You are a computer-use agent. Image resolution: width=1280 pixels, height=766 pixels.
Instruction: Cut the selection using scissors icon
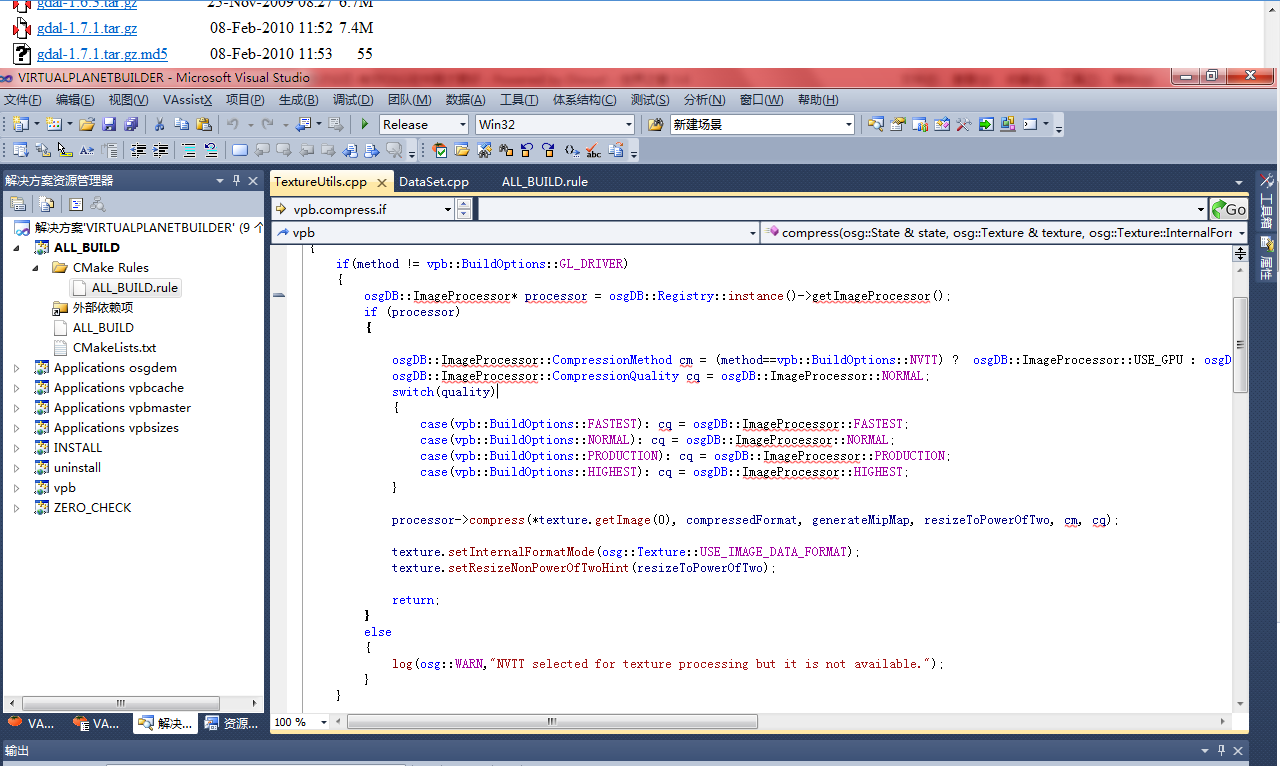click(x=159, y=124)
